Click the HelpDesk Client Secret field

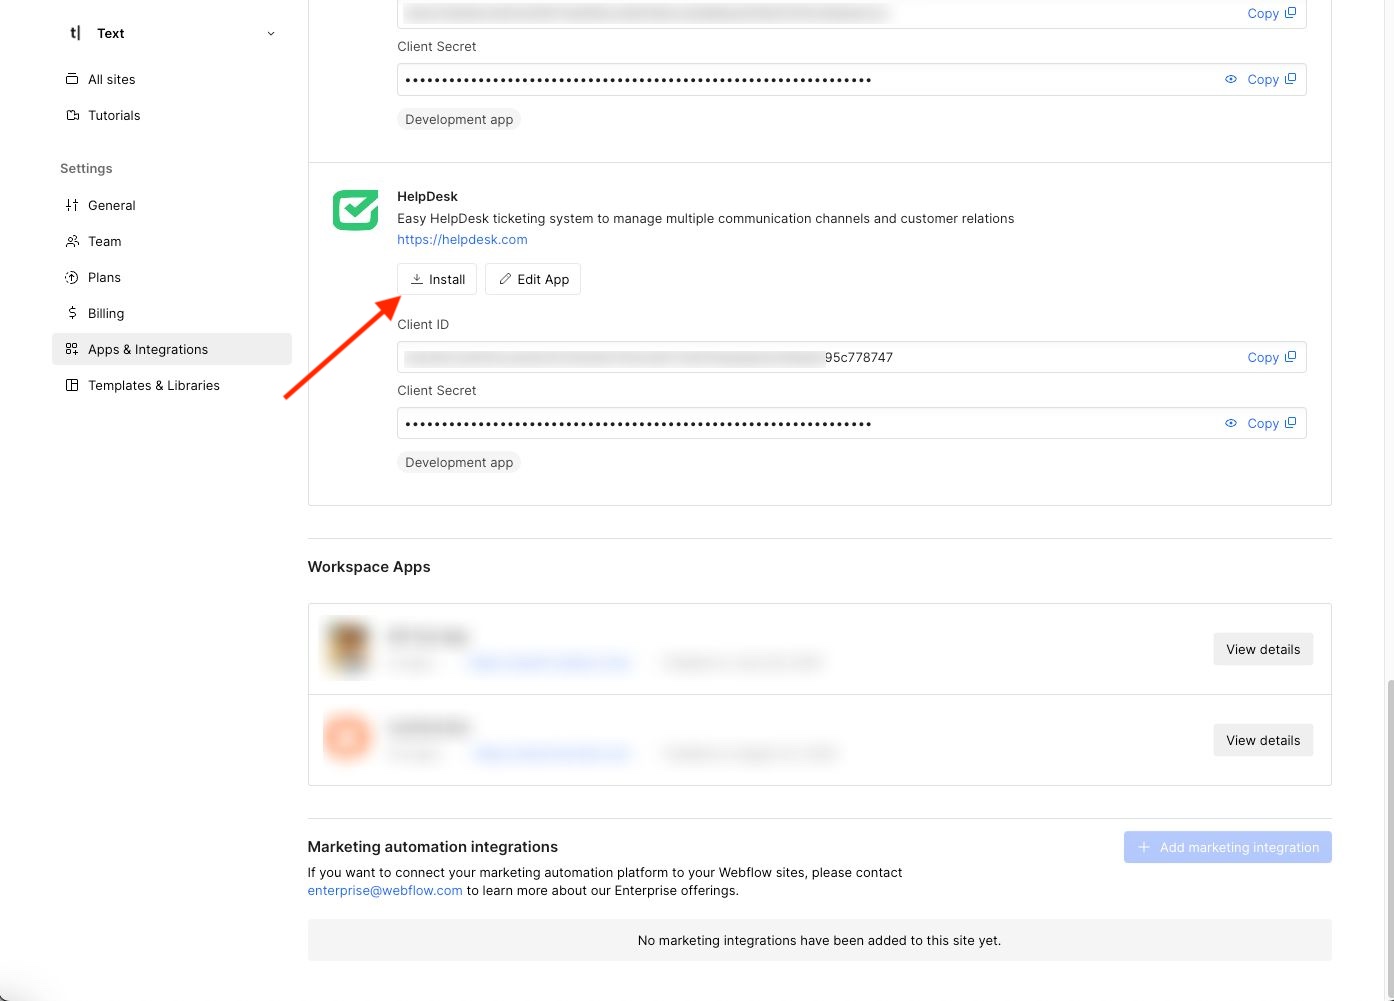tap(851, 423)
